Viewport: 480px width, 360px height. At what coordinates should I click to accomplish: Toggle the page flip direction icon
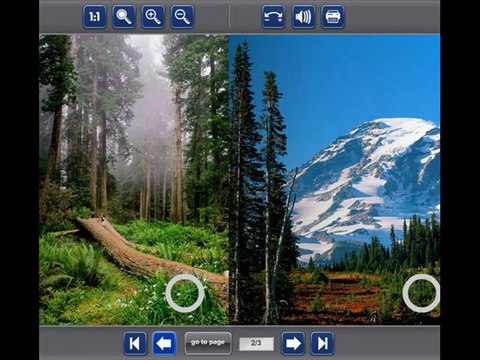(x=273, y=17)
